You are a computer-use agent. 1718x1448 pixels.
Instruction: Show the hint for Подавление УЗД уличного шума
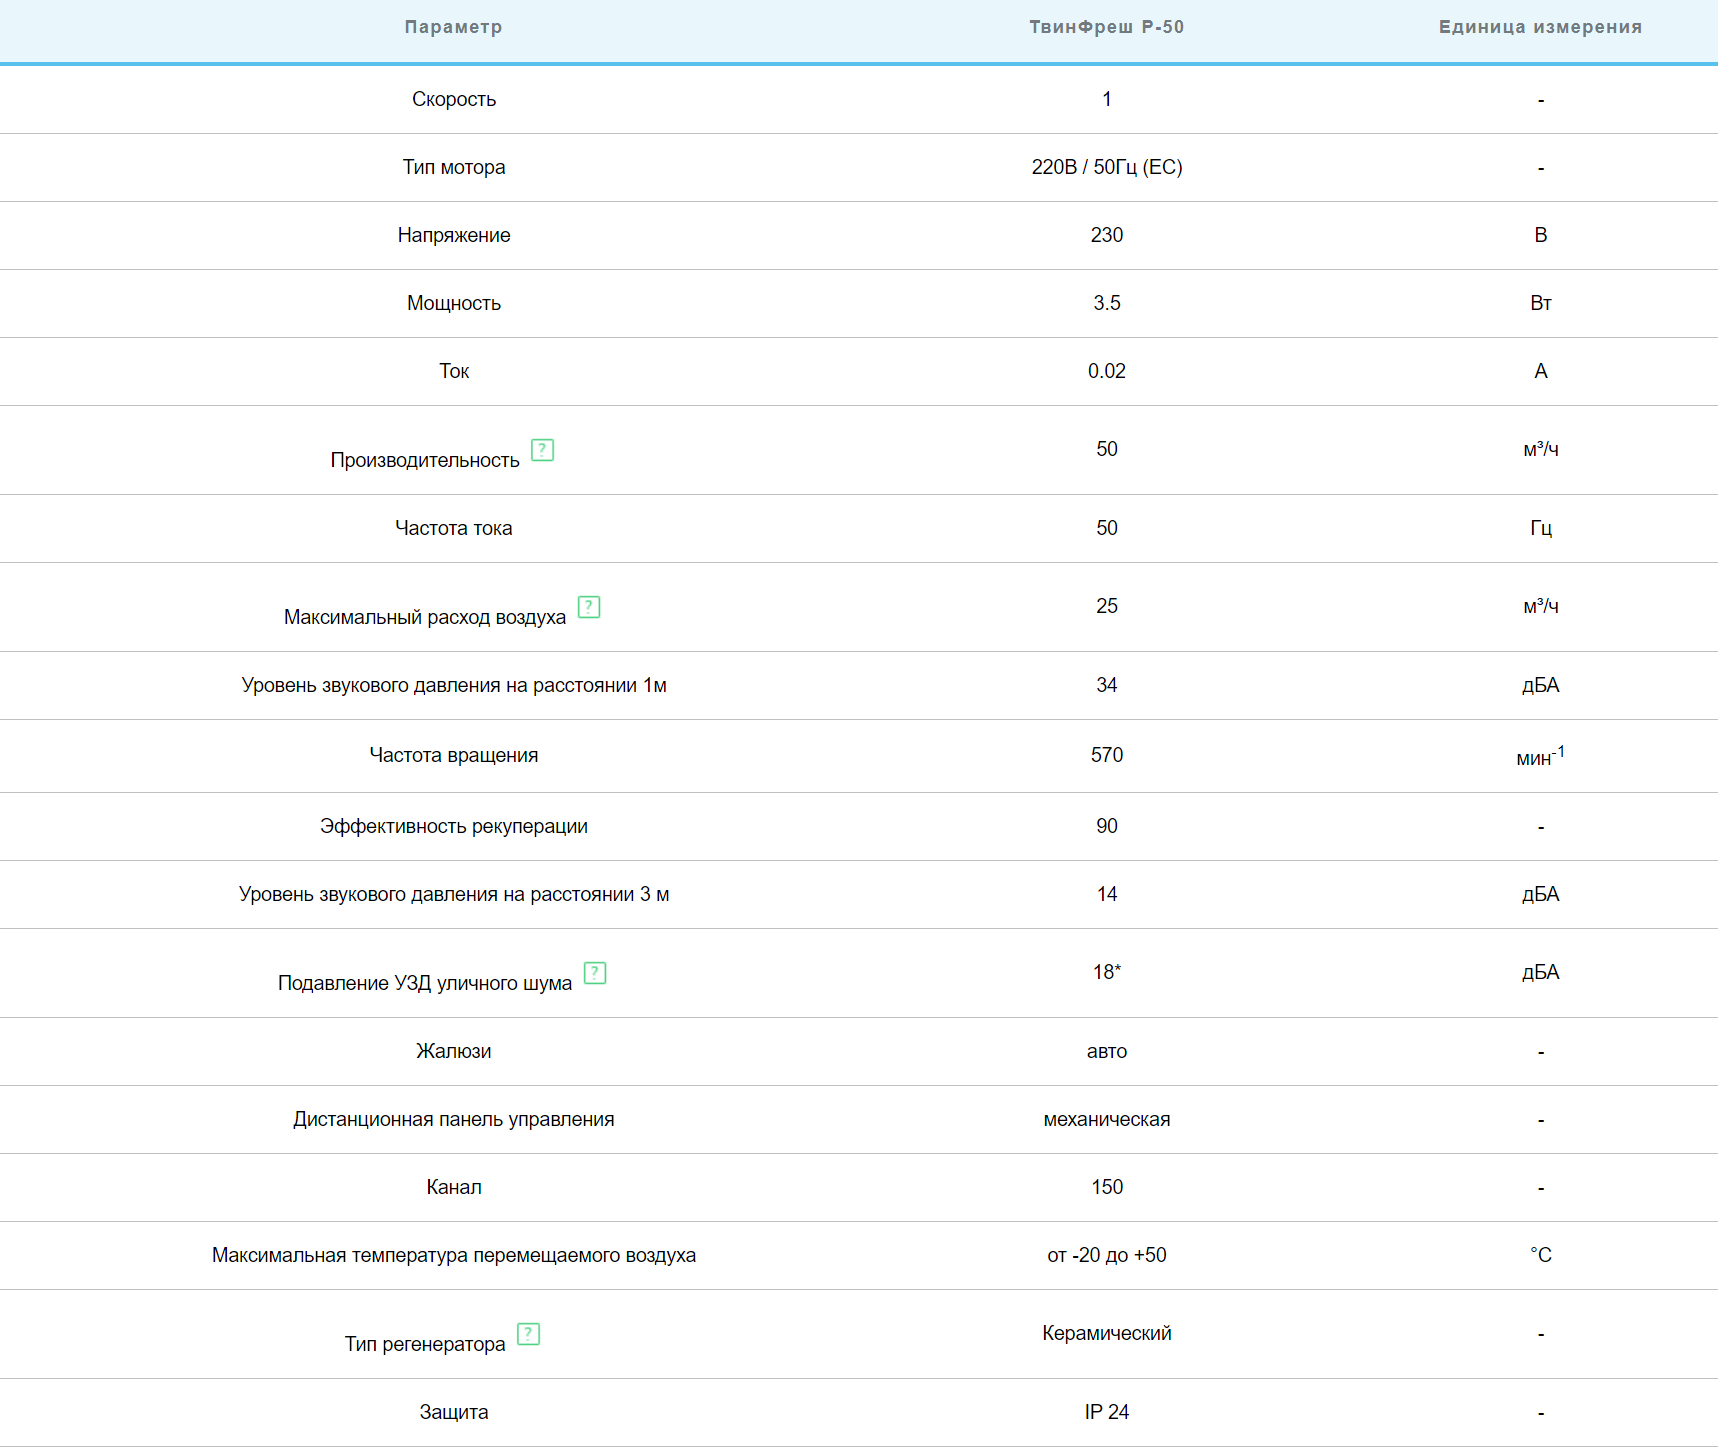(x=595, y=973)
